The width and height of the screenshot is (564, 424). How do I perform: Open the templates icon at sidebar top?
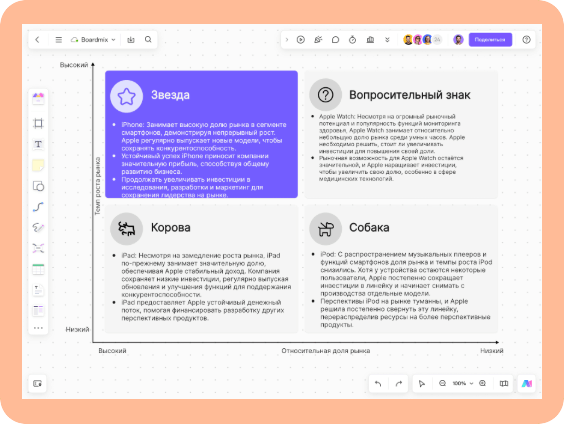tap(38, 98)
